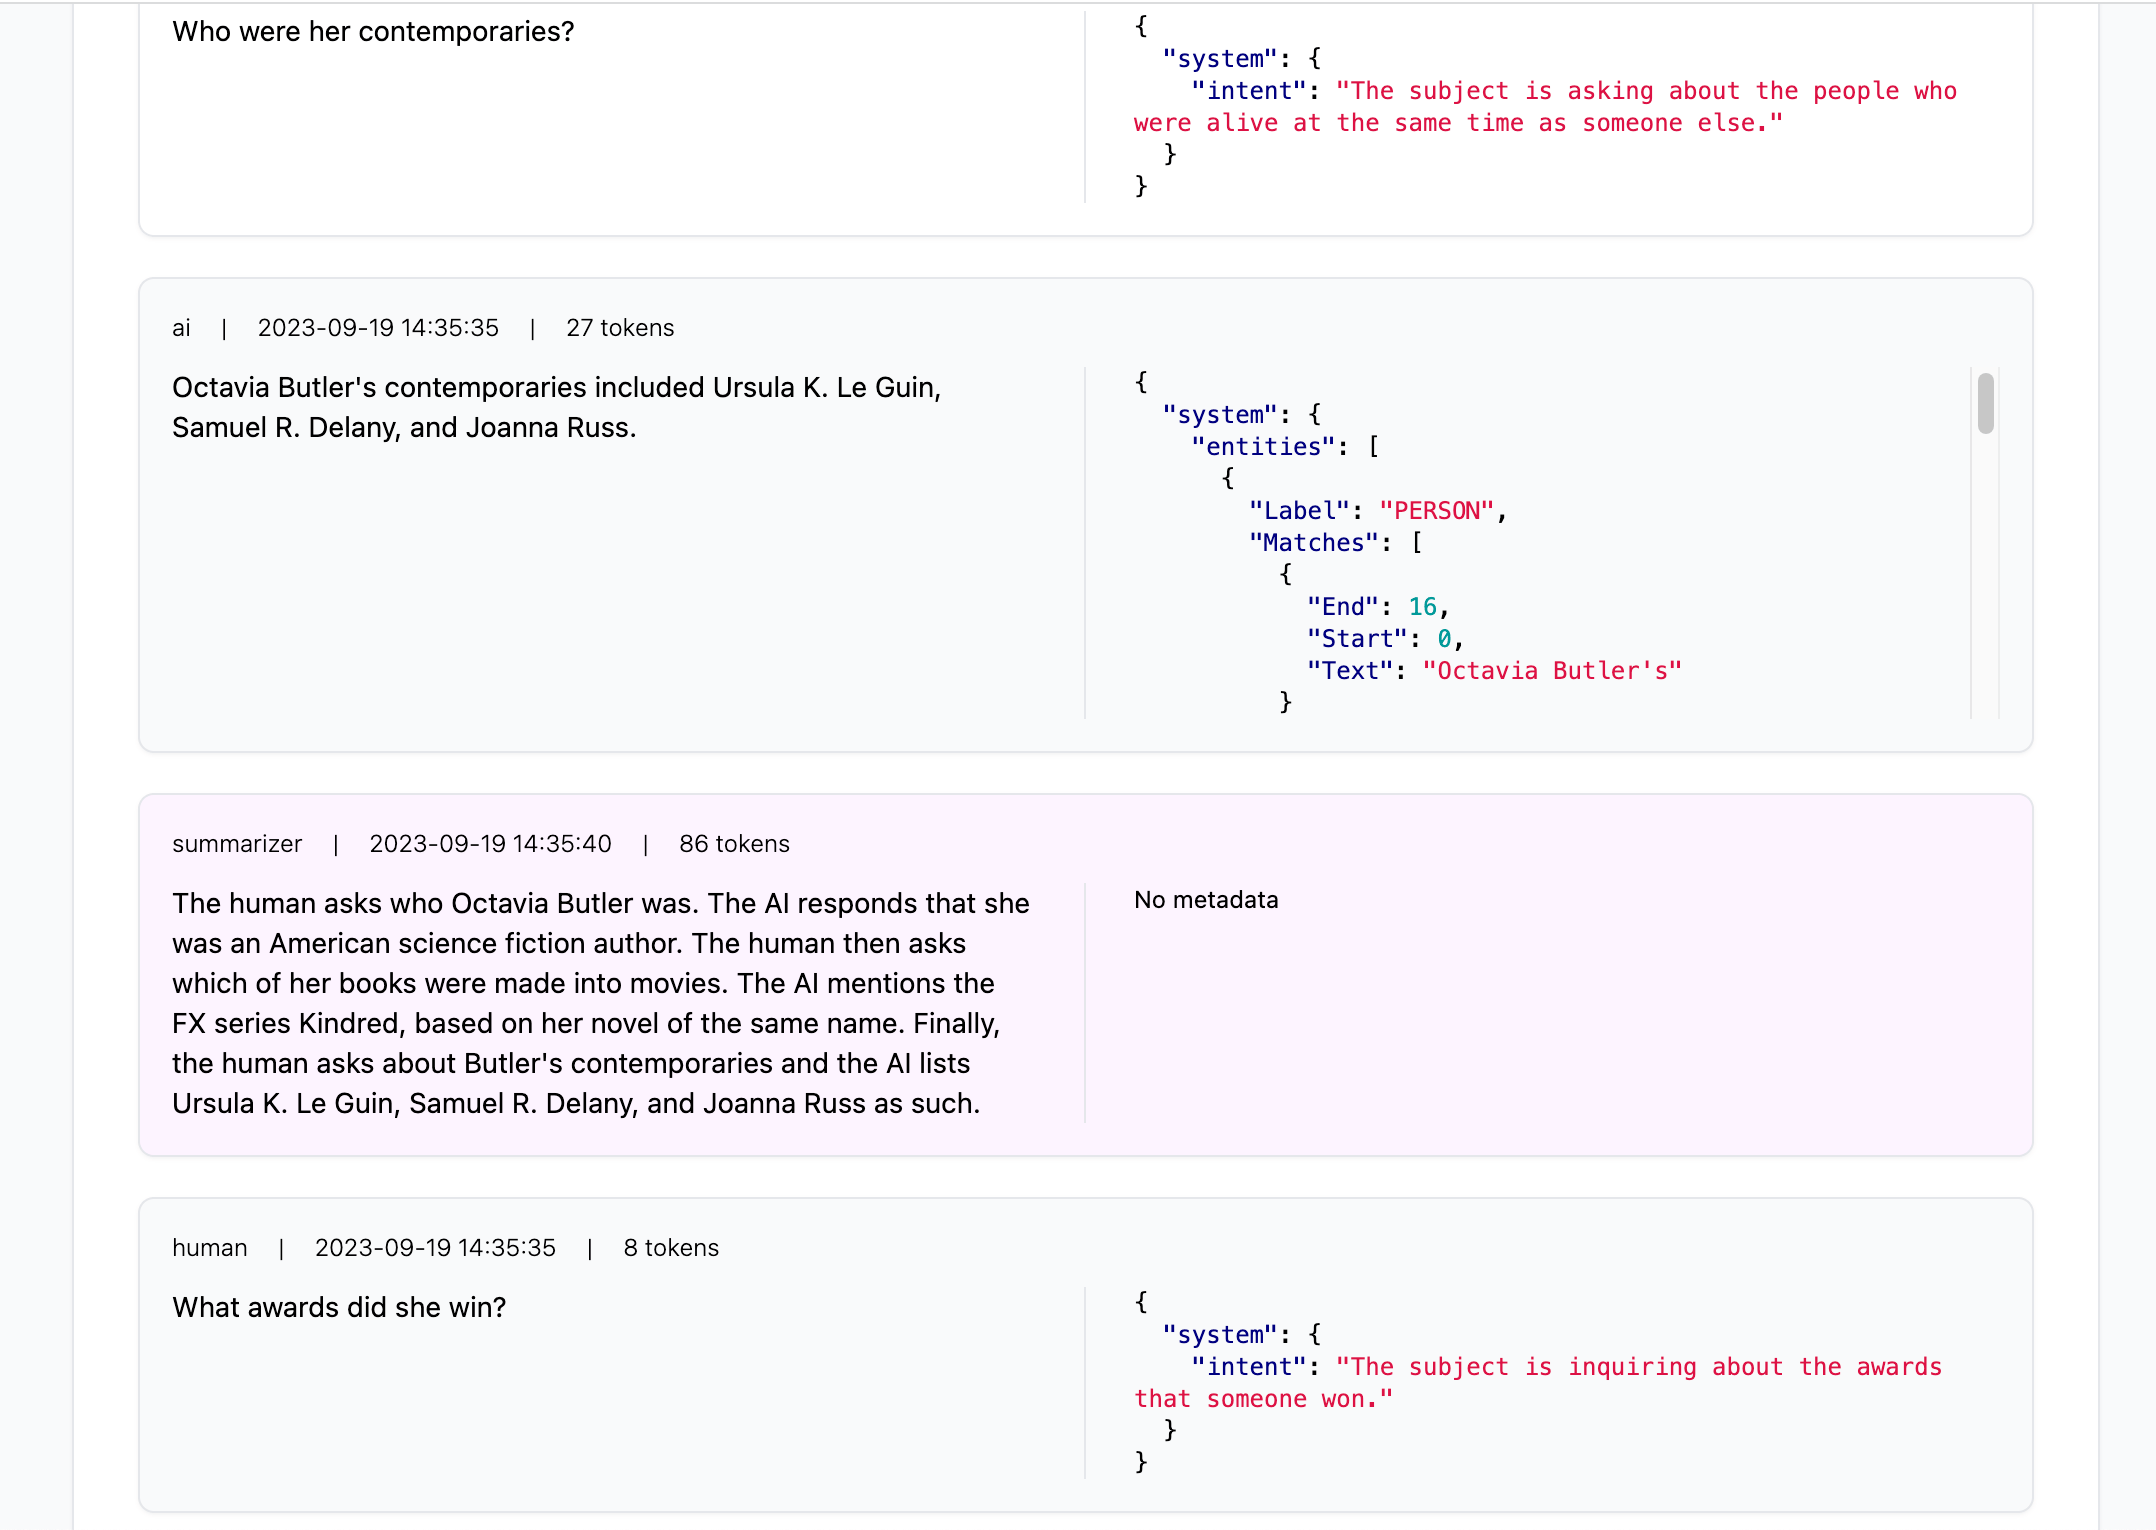Click the 'human' role label
Image resolution: width=2156 pixels, height=1530 pixels.
point(209,1248)
